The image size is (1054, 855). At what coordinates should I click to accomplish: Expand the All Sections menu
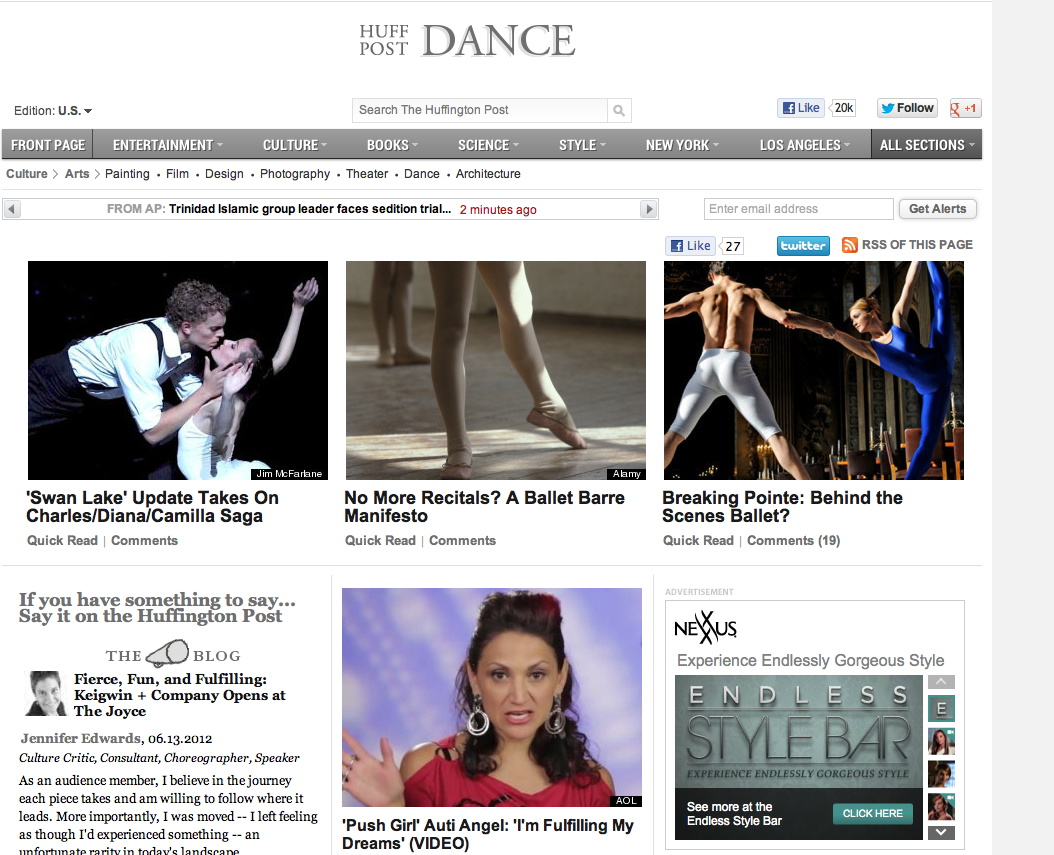[x=926, y=145]
